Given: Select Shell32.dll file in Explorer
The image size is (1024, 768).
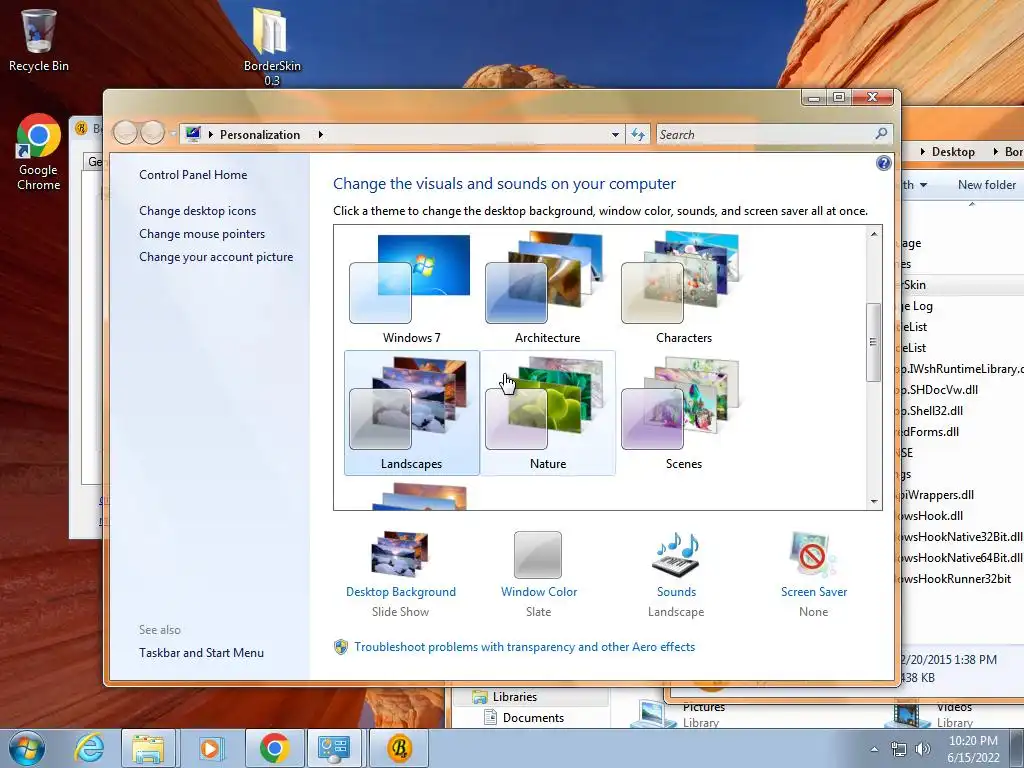Looking at the screenshot, I should [933, 411].
